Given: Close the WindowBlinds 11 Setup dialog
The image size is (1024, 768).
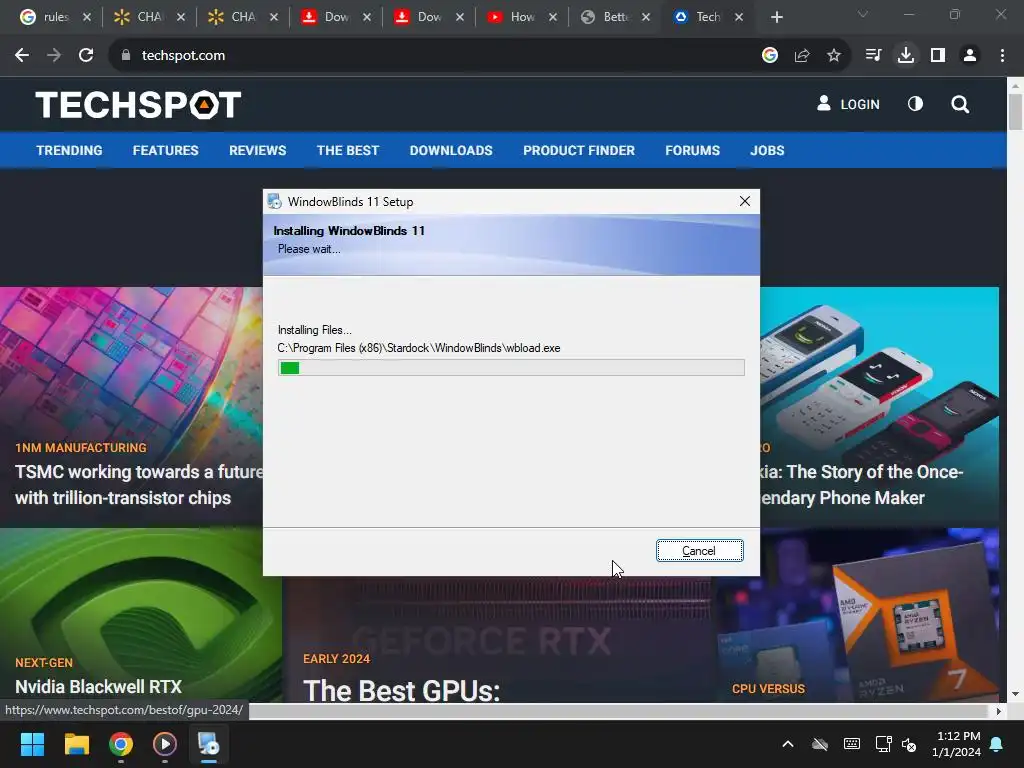Looking at the screenshot, I should point(744,201).
